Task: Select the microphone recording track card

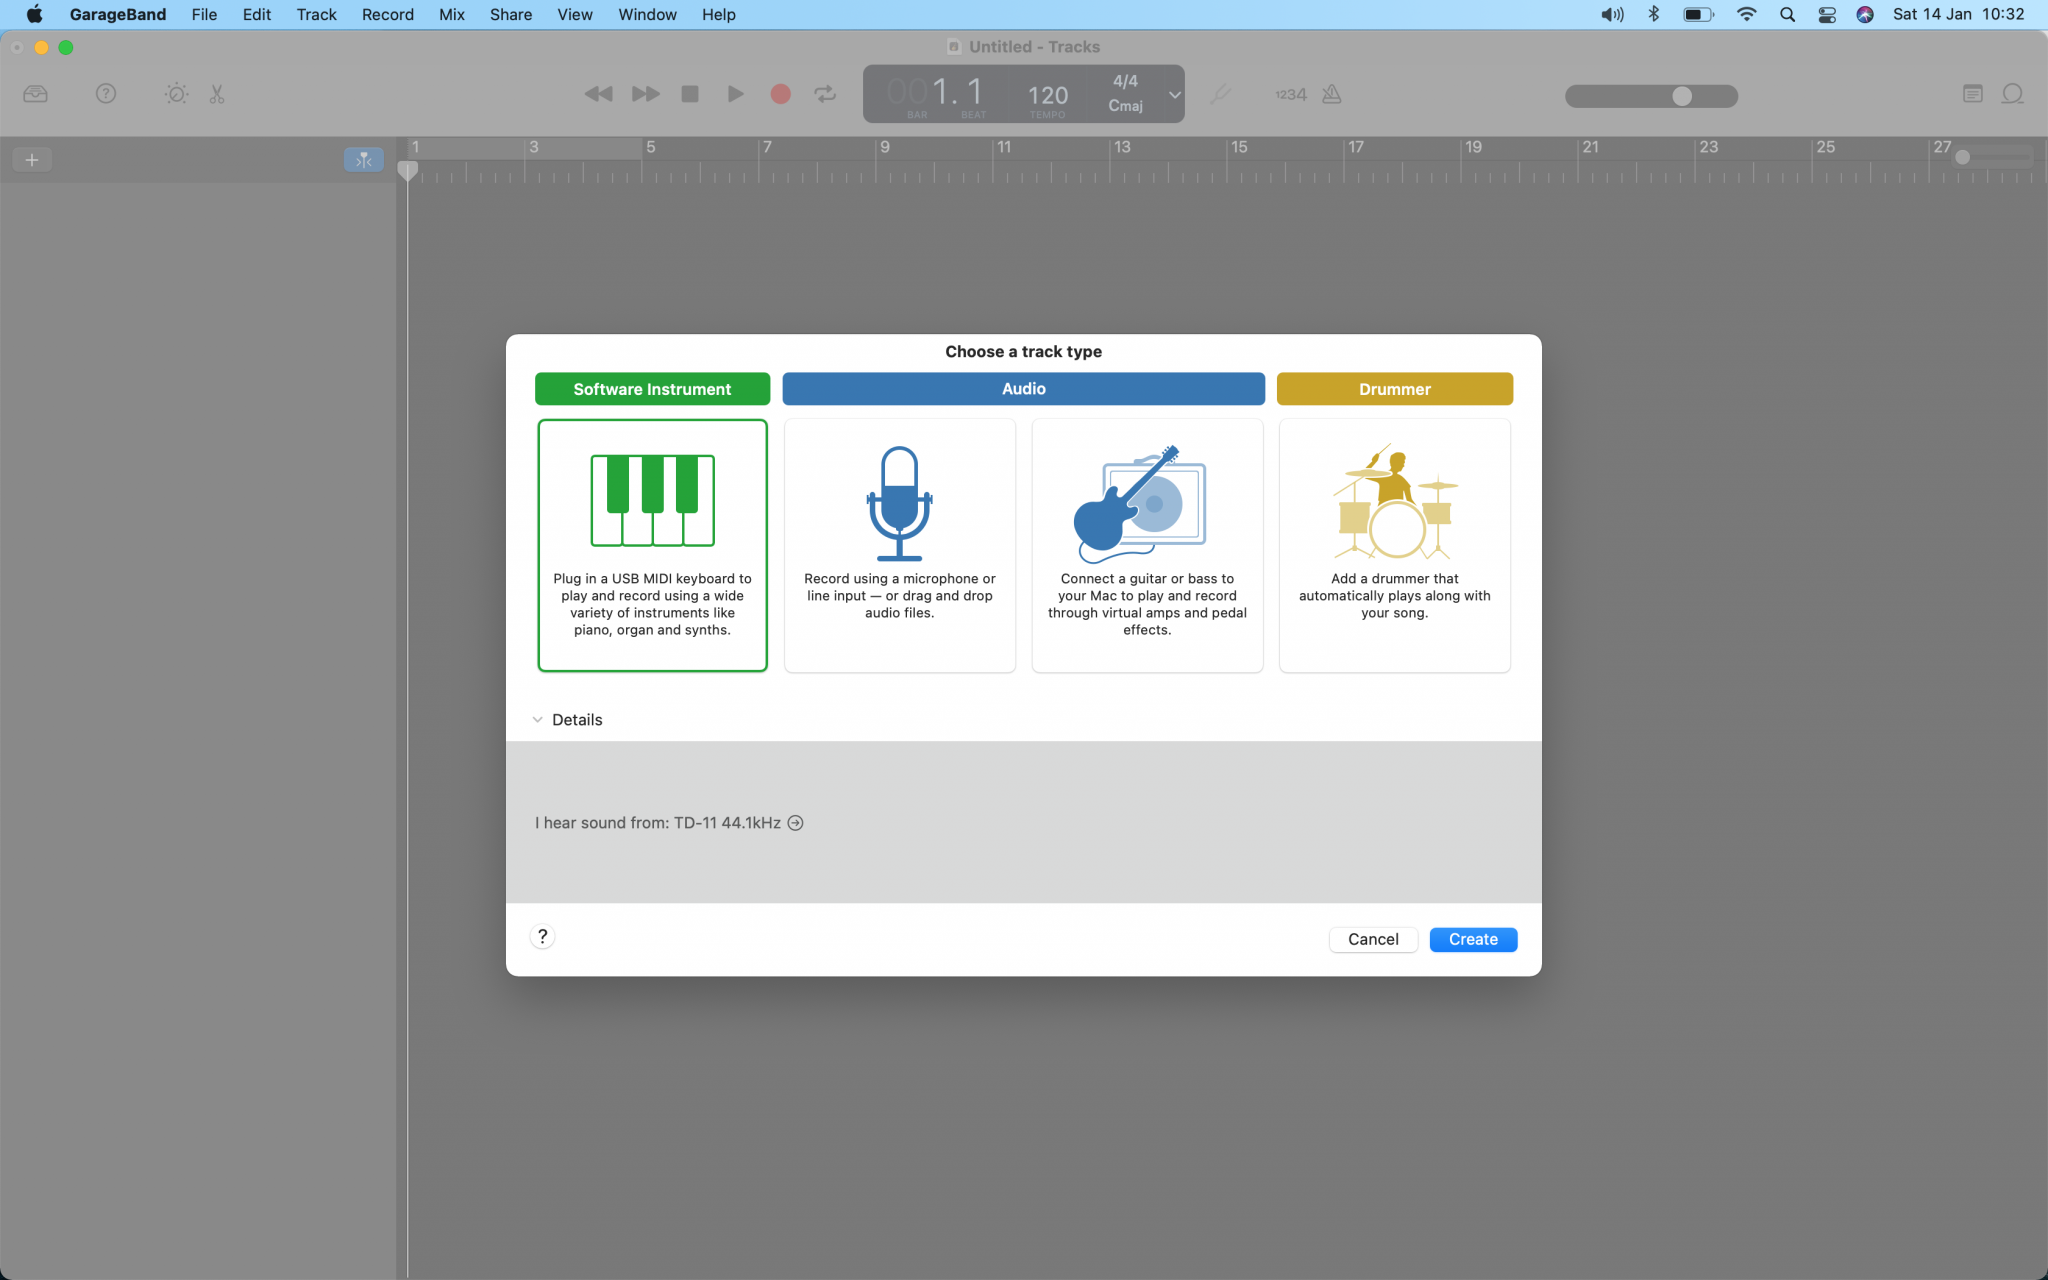Action: (899, 545)
